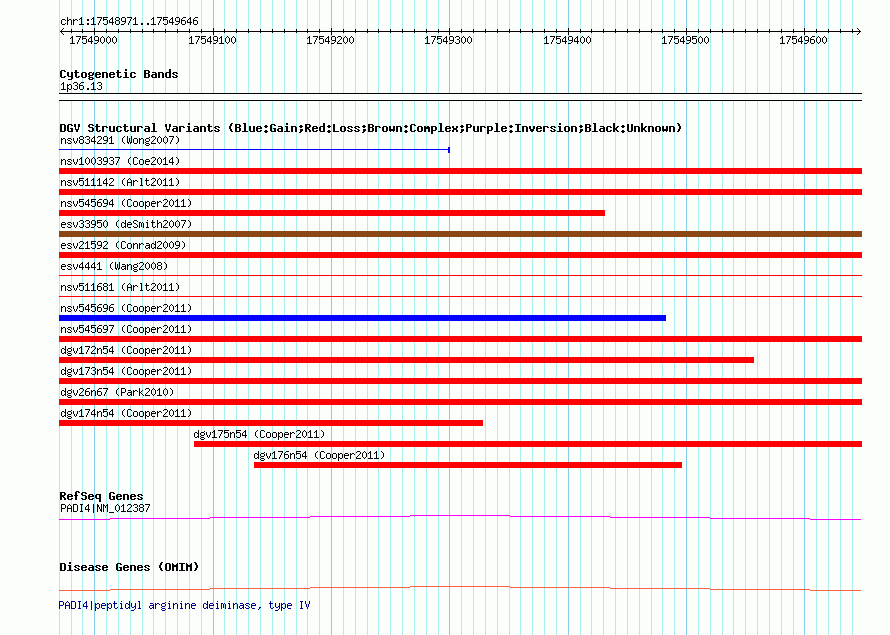Screen dimensions: 890x635
Task: Click the 1p36.13 cytogenetic band label
Action: click(81, 86)
